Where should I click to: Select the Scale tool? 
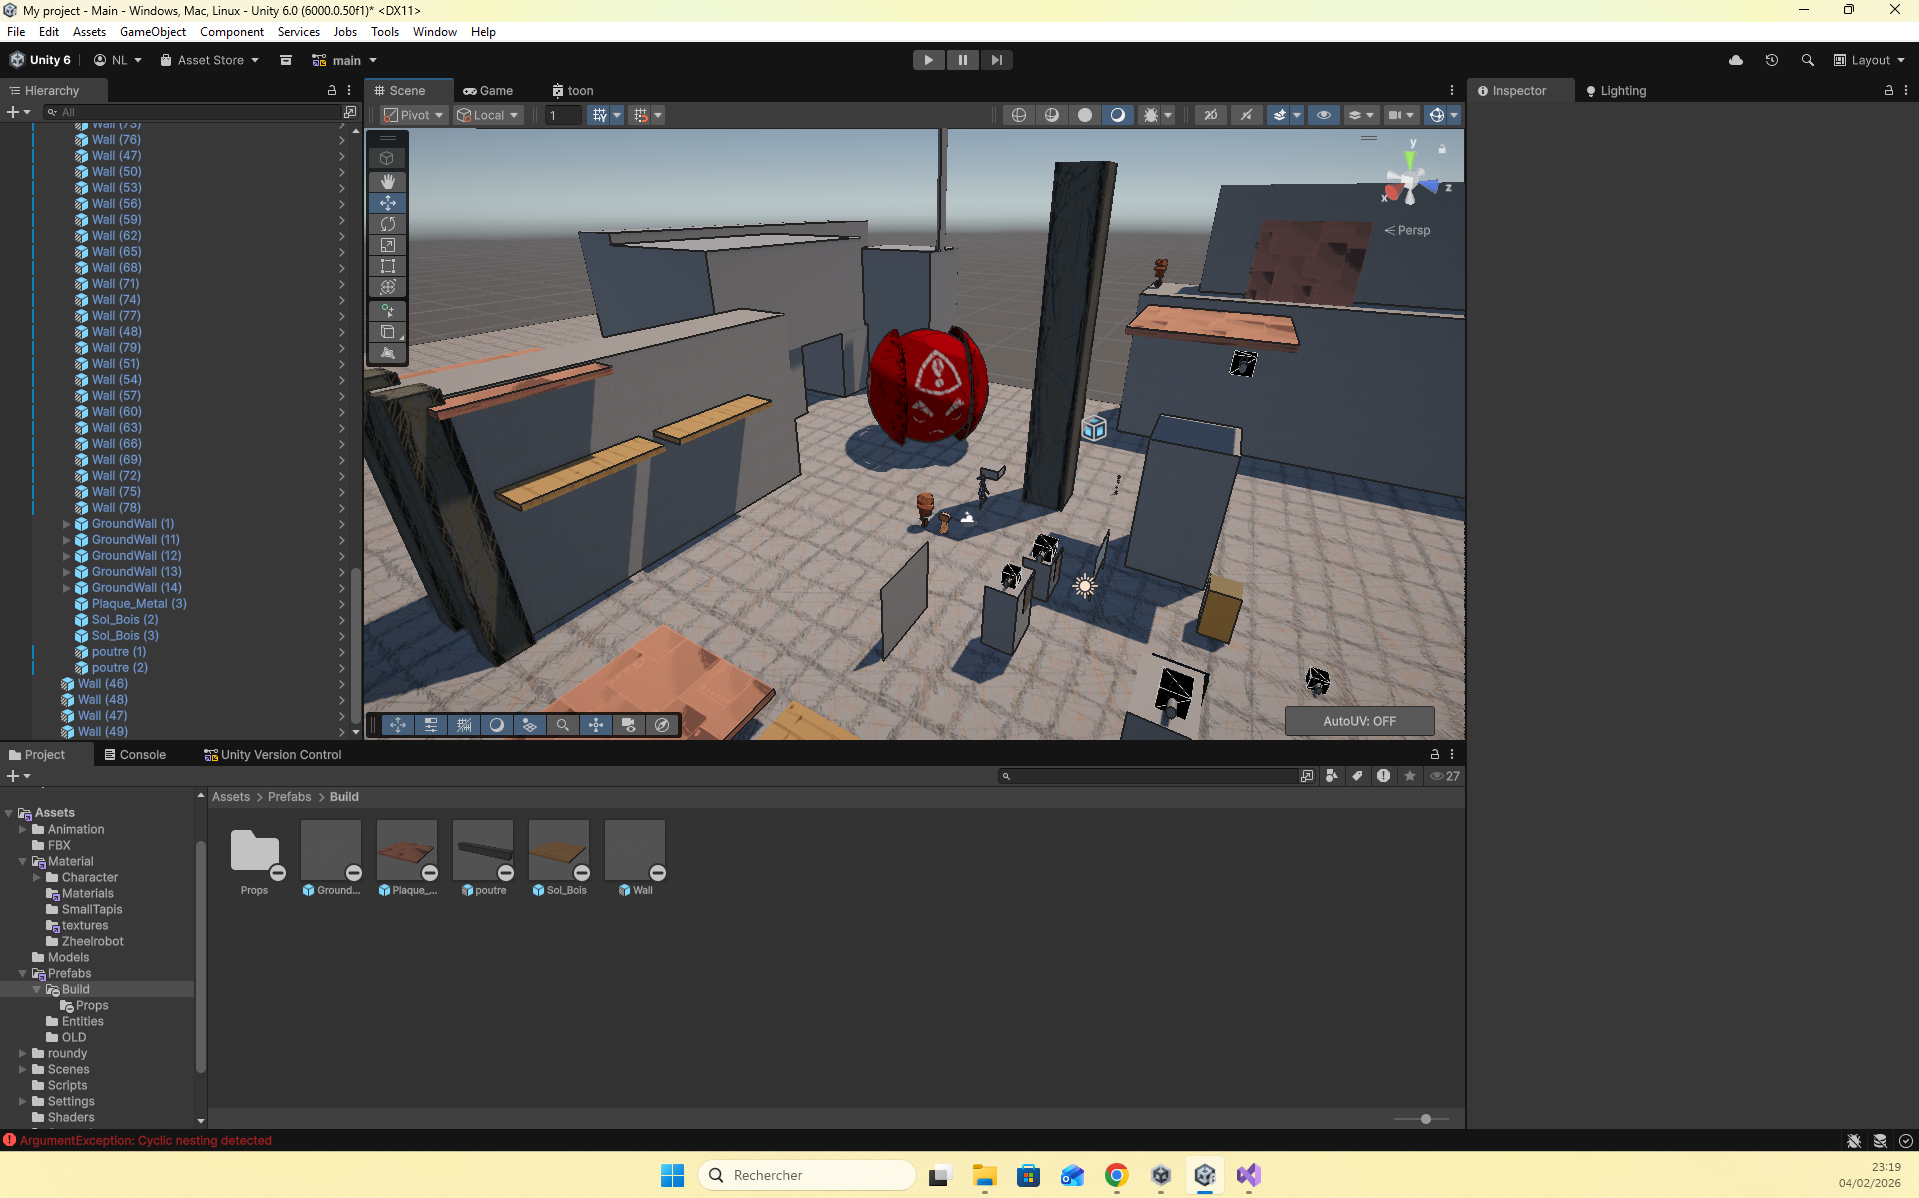pyautogui.click(x=388, y=245)
